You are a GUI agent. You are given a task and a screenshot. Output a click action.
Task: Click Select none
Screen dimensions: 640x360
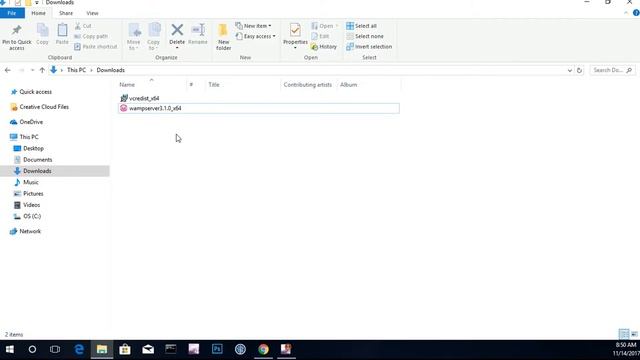click(x=365, y=36)
